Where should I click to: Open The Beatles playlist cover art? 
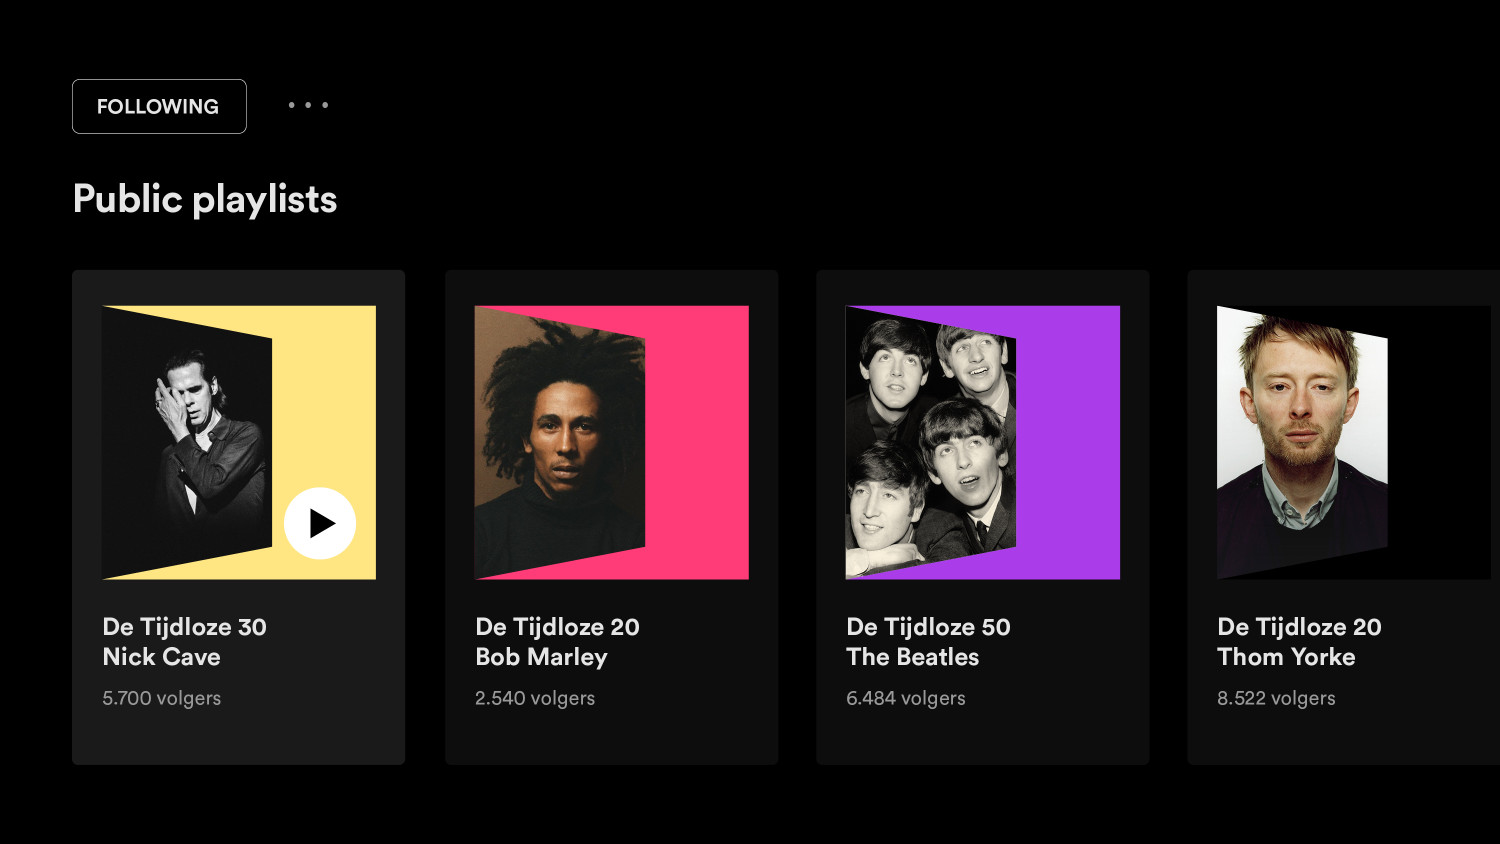[x=983, y=442]
